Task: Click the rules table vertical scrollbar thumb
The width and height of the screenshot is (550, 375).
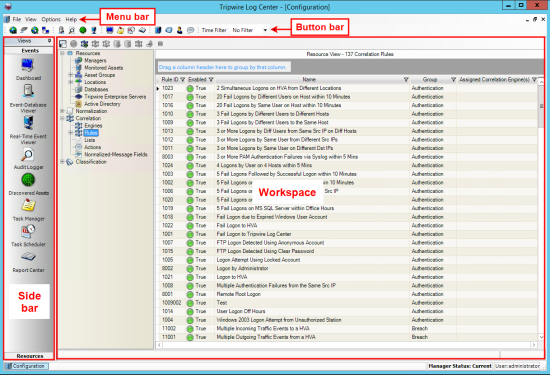Action: coord(541,106)
